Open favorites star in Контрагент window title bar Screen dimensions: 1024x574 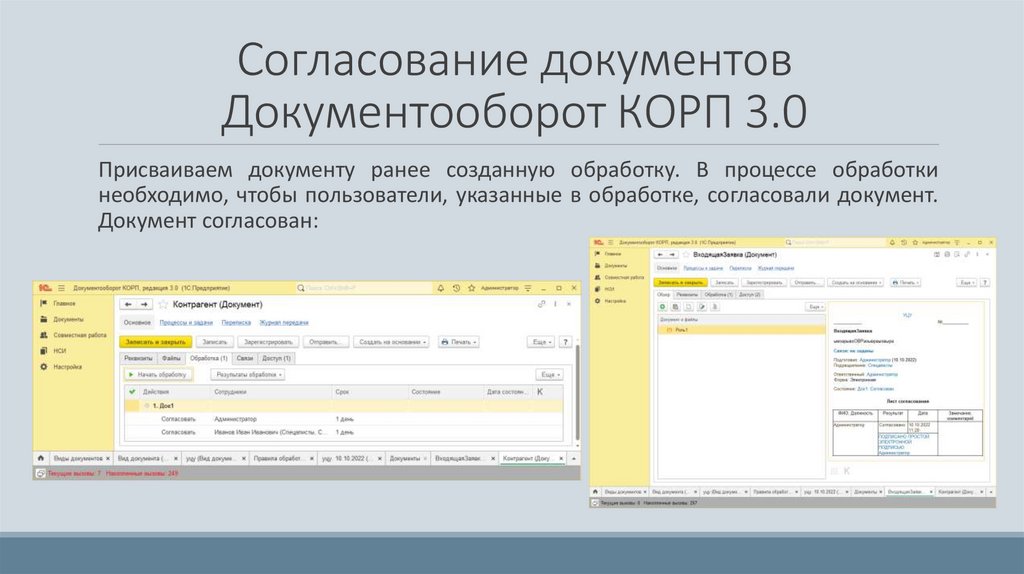click(x=472, y=288)
